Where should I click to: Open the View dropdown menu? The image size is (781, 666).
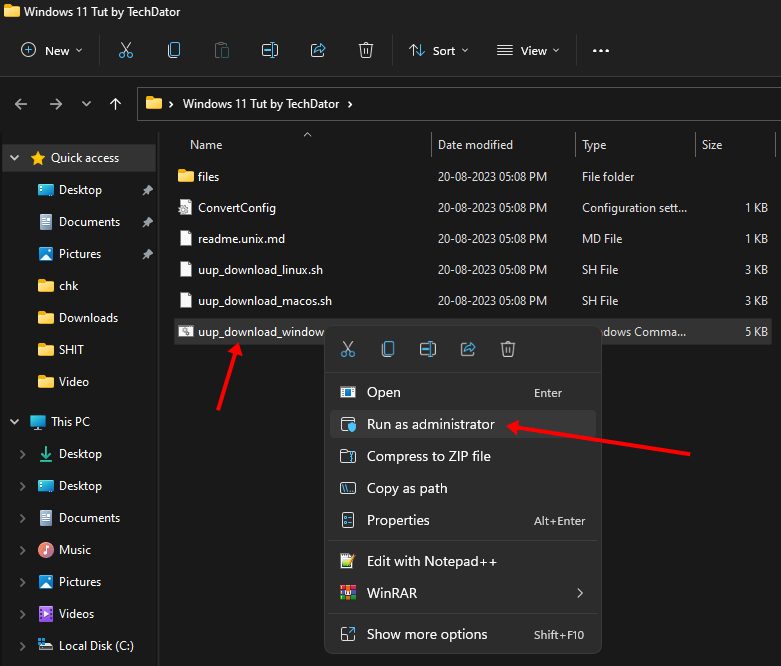pyautogui.click(x=528, y=50)
